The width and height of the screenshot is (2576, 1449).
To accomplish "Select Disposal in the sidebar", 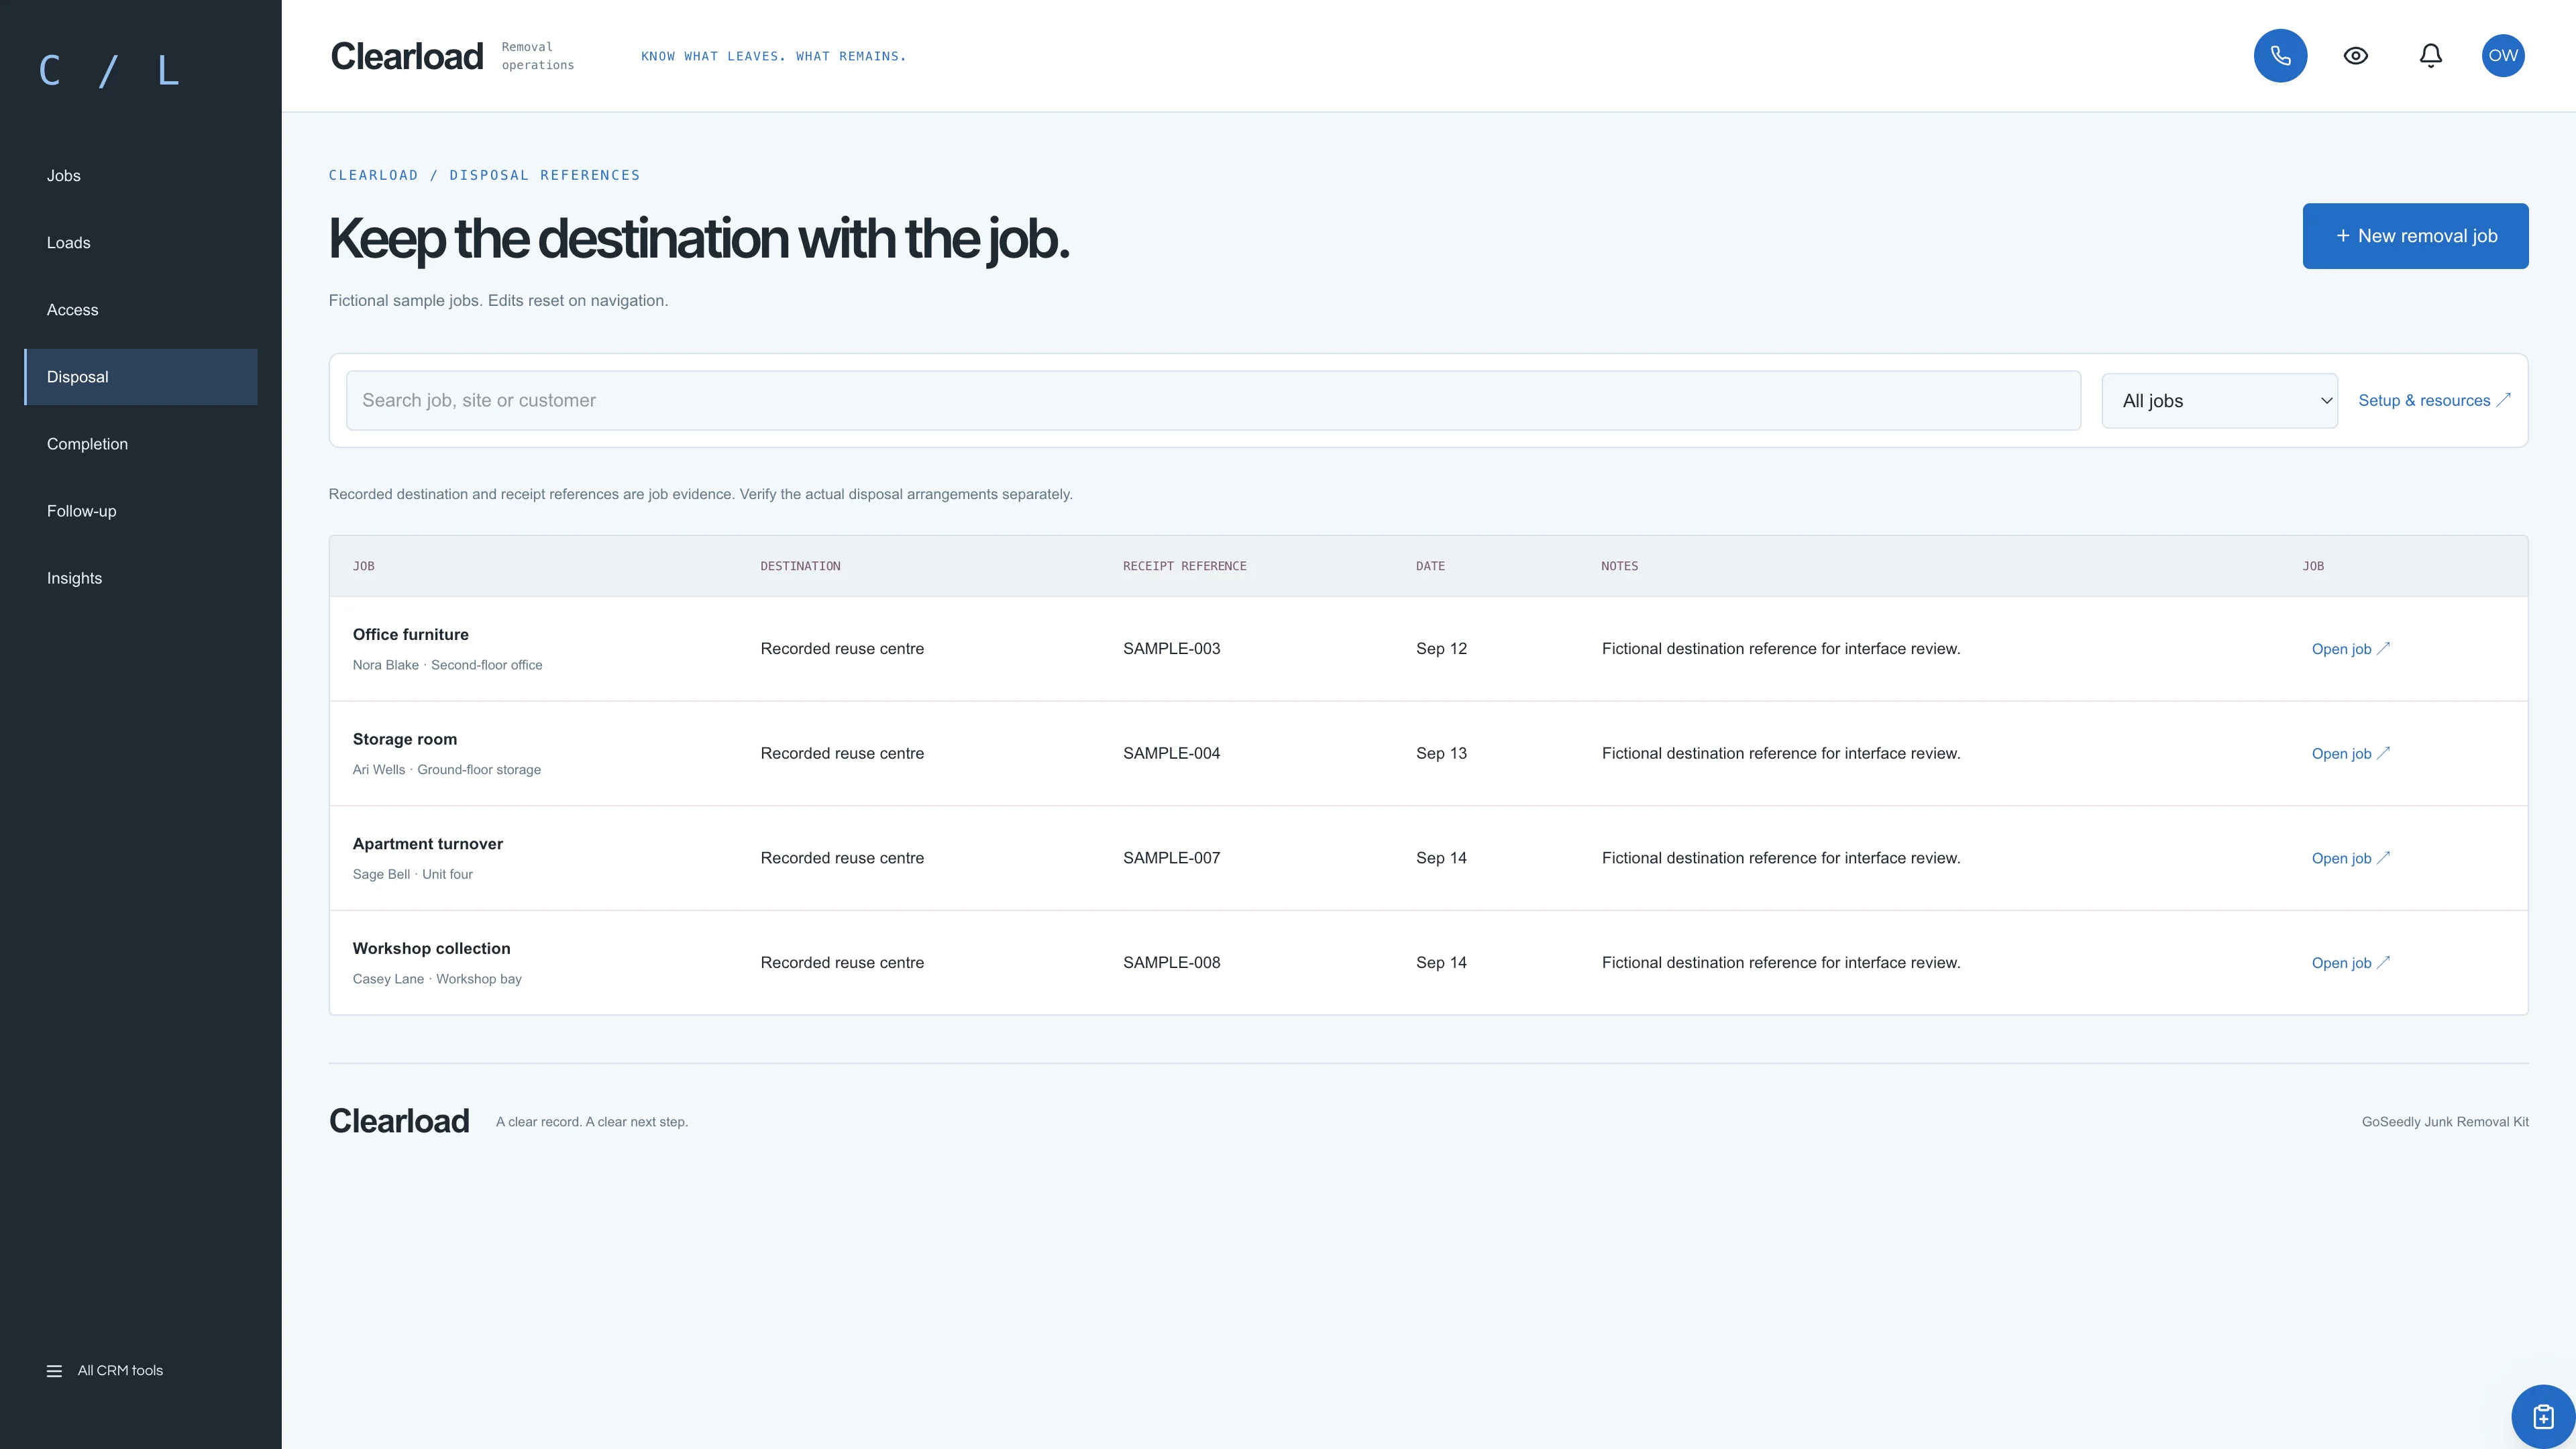I will (x=141, y=377).
